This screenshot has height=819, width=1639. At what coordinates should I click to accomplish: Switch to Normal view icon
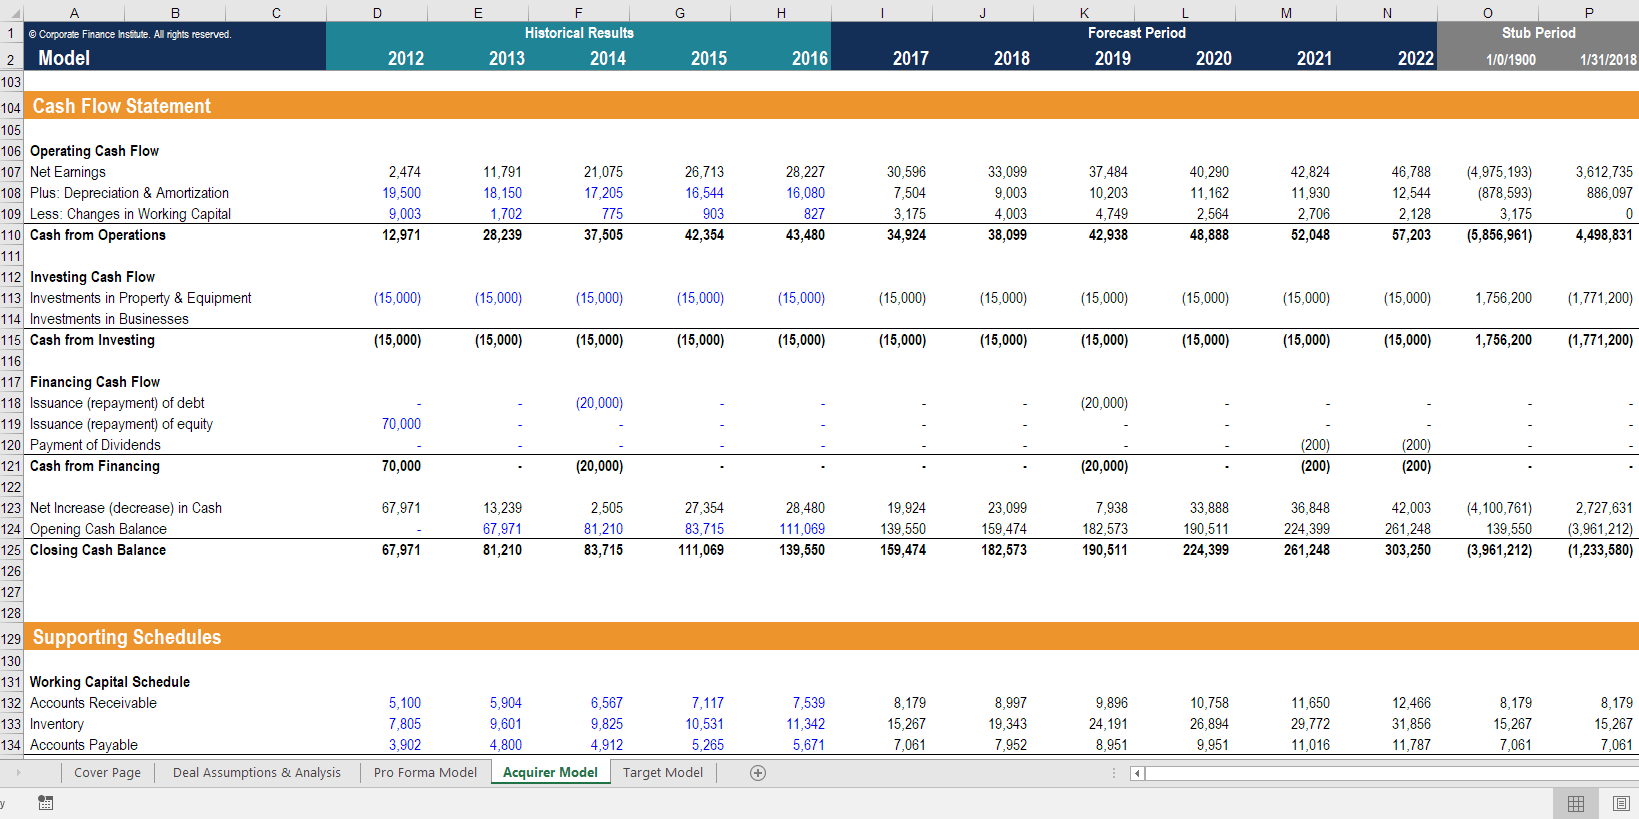(1576, 804)
